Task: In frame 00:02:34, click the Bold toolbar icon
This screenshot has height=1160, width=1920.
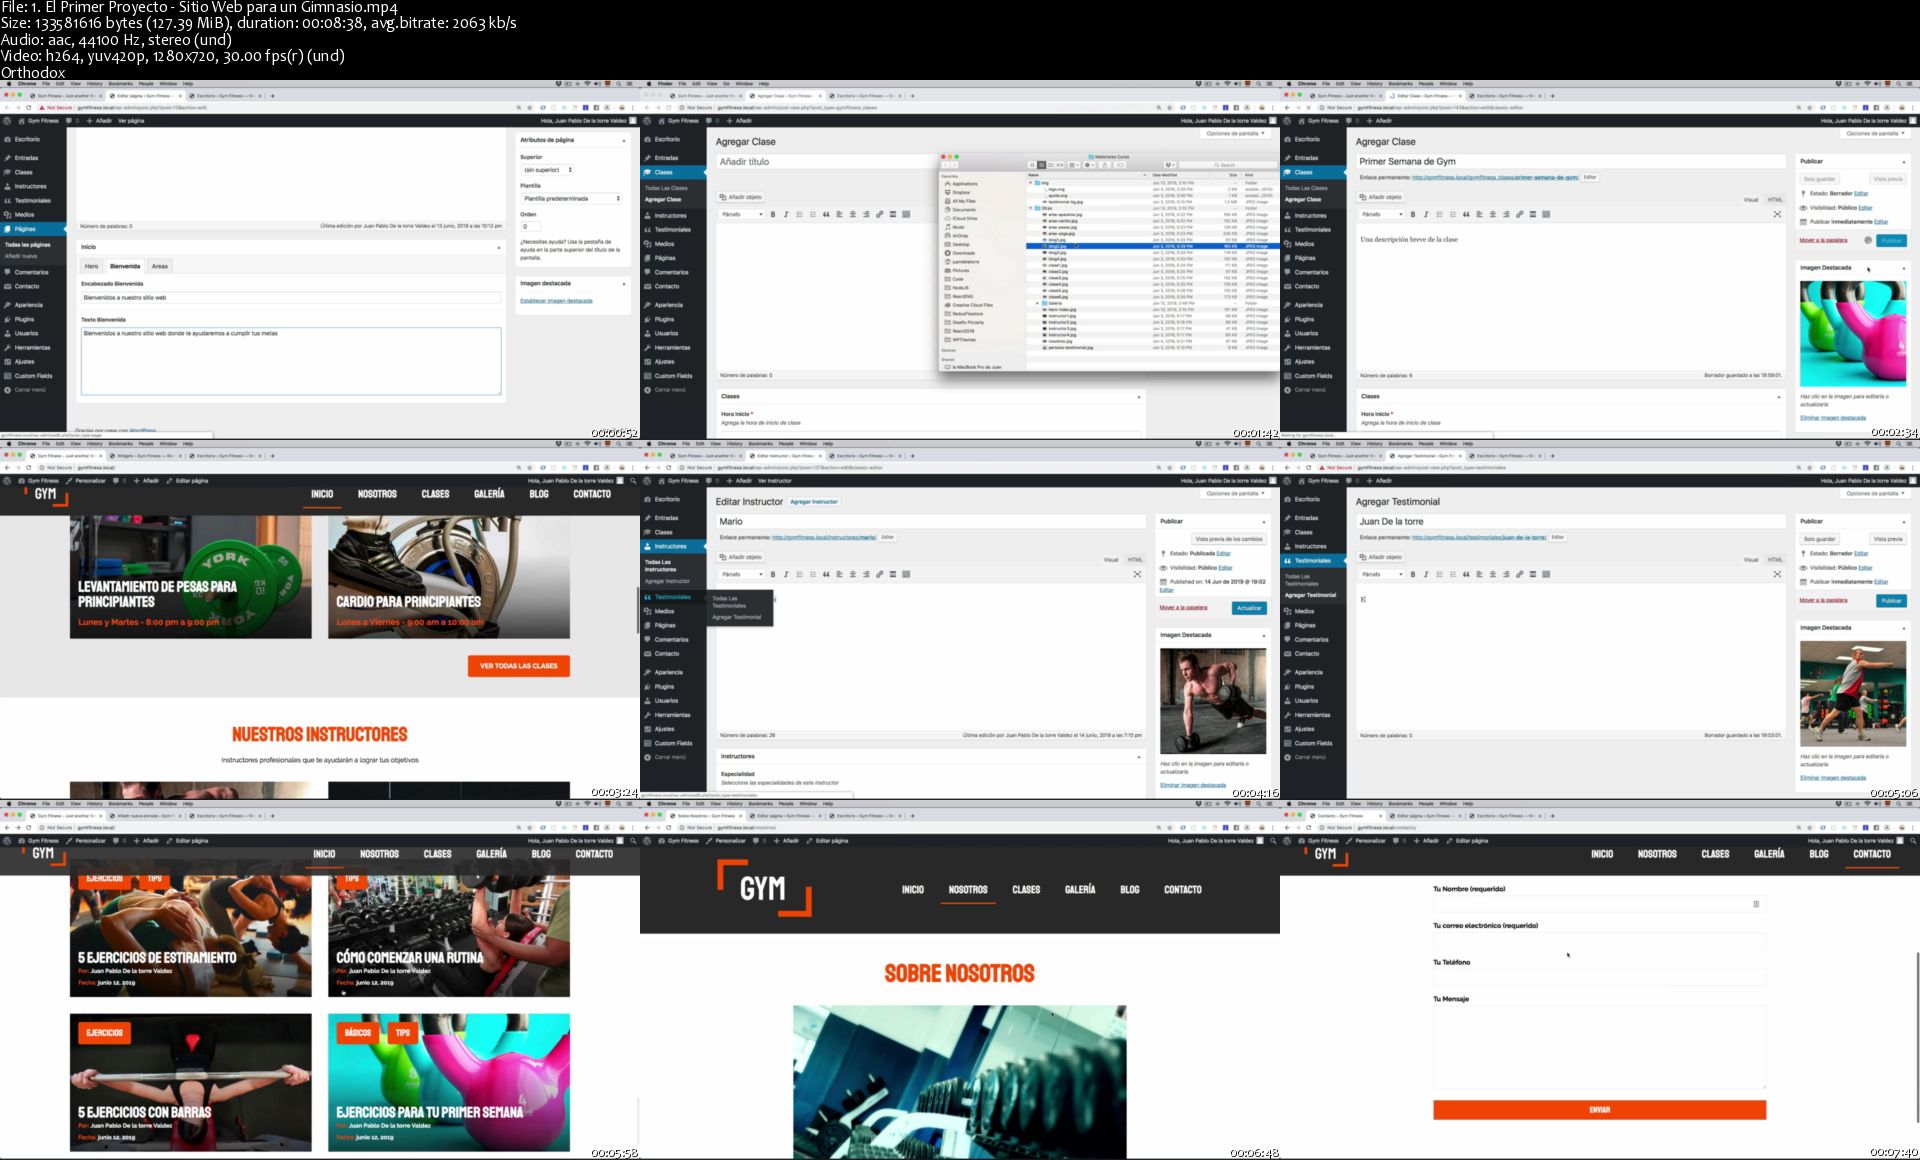Action: click(x=1412, y=214)
